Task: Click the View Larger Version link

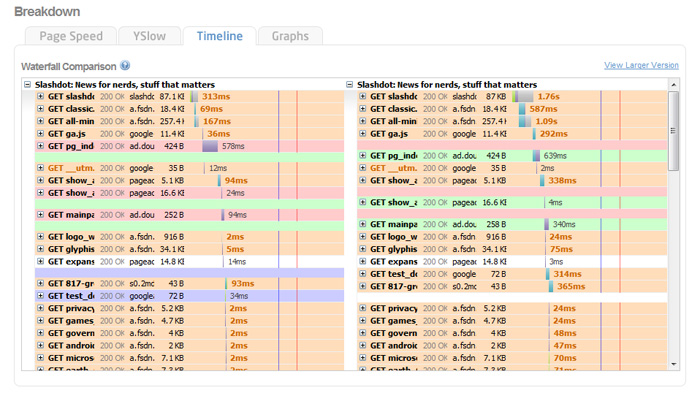Action: [x=641, y=65]
